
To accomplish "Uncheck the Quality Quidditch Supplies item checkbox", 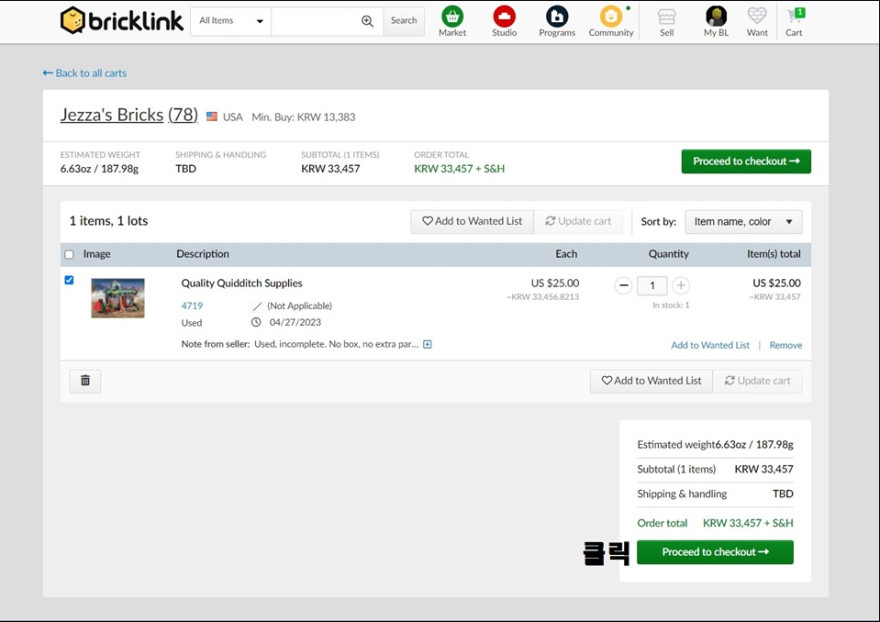I will [69, 280].
